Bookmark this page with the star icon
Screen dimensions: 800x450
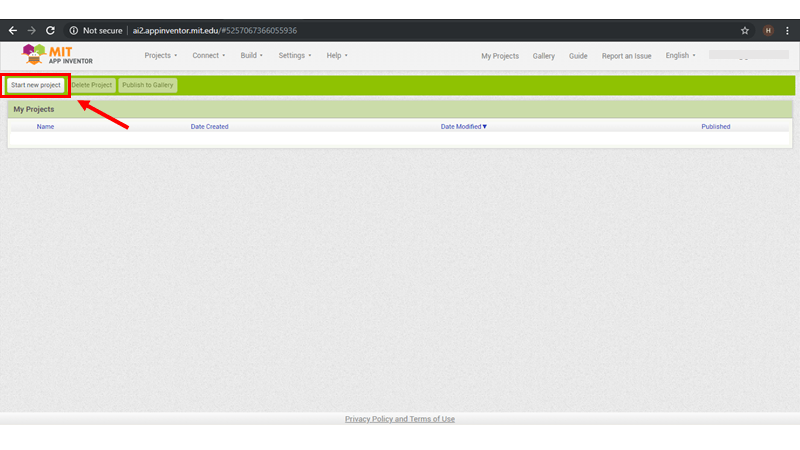pyautogui.click(x=744, y=31)
